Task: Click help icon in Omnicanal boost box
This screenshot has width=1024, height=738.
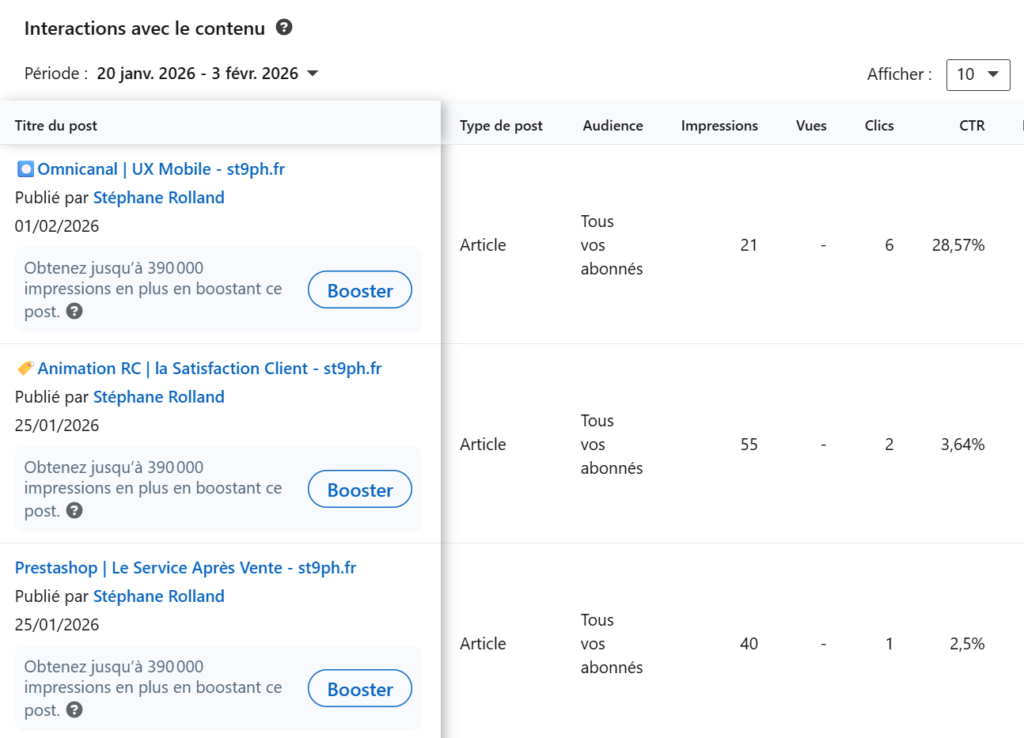Action: [74, 311]
